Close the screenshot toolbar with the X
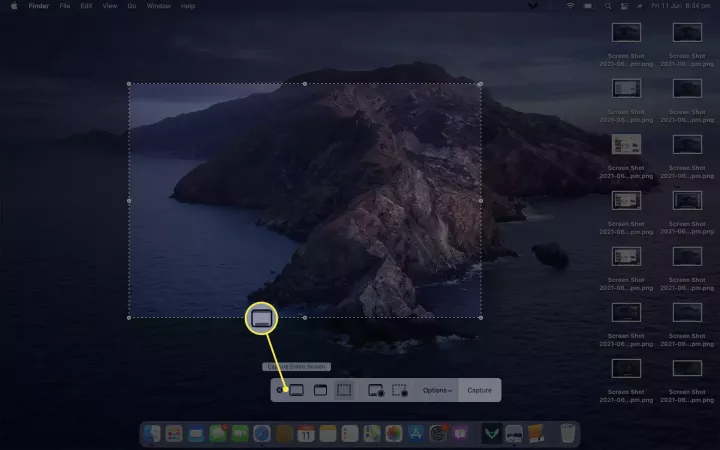The width and height of the screenshot is (720, 450). 279,390
